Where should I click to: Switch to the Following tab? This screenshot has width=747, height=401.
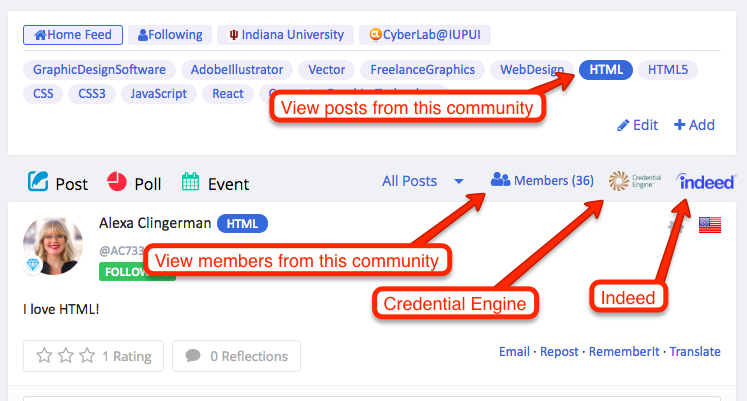(x=170, y=35)
